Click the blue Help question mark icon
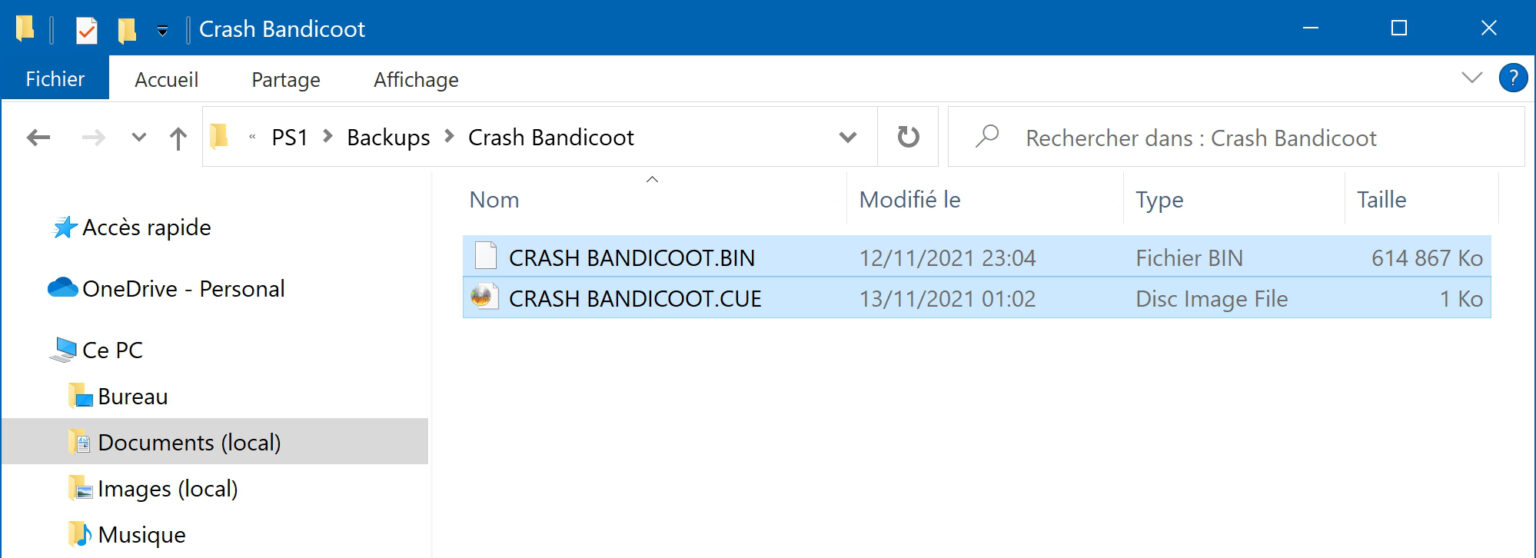The image size is (1536, 558). click(1512, 78)
